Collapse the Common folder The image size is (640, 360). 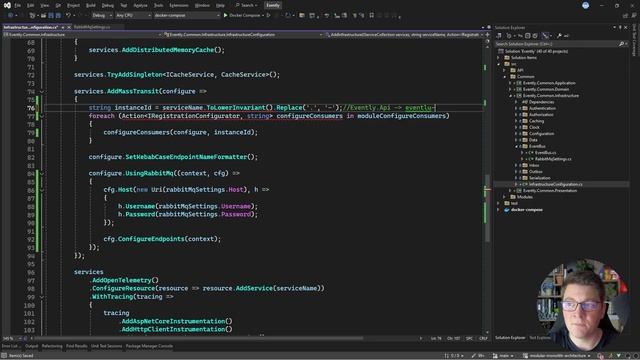coord(504,77)
